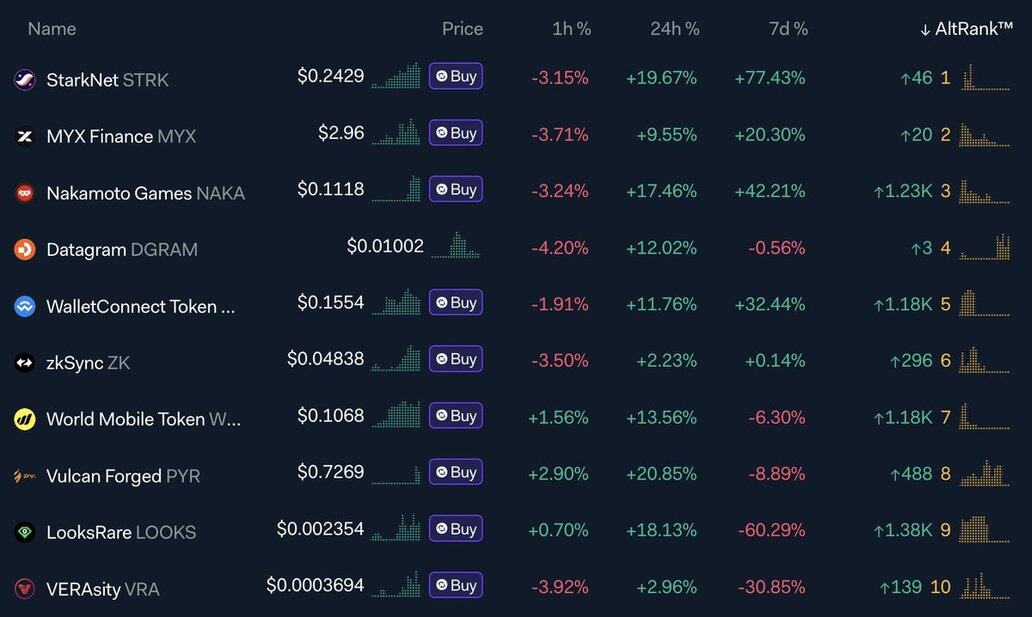This screenshot has width=1032, height=617.
Task: Click the StarkNet coin logo icon
Action: 25,80
